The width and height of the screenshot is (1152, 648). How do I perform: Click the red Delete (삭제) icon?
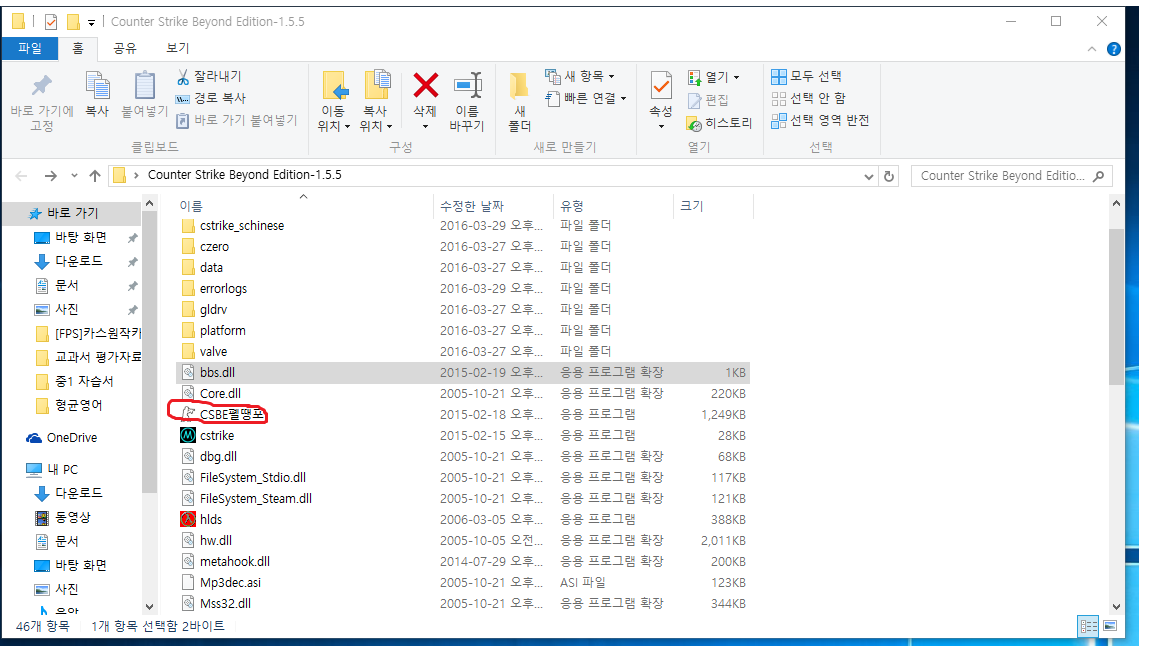425,85
